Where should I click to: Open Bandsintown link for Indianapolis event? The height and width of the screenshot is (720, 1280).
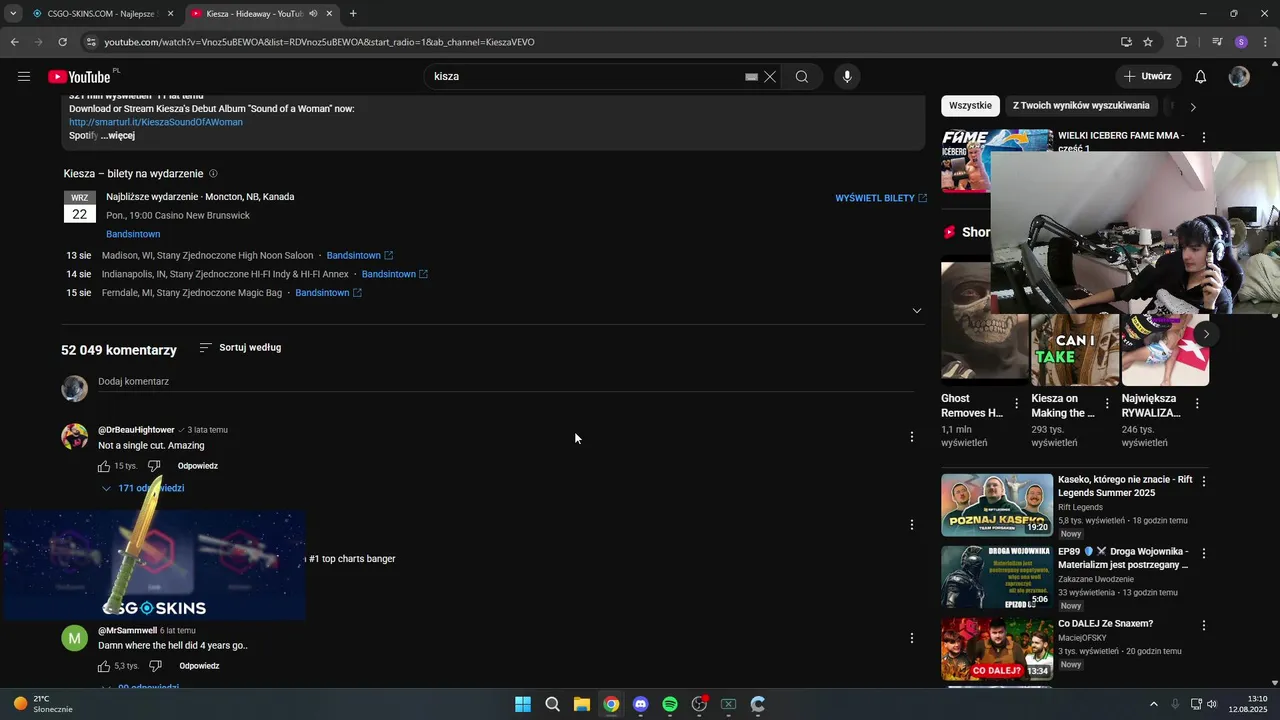394,274
